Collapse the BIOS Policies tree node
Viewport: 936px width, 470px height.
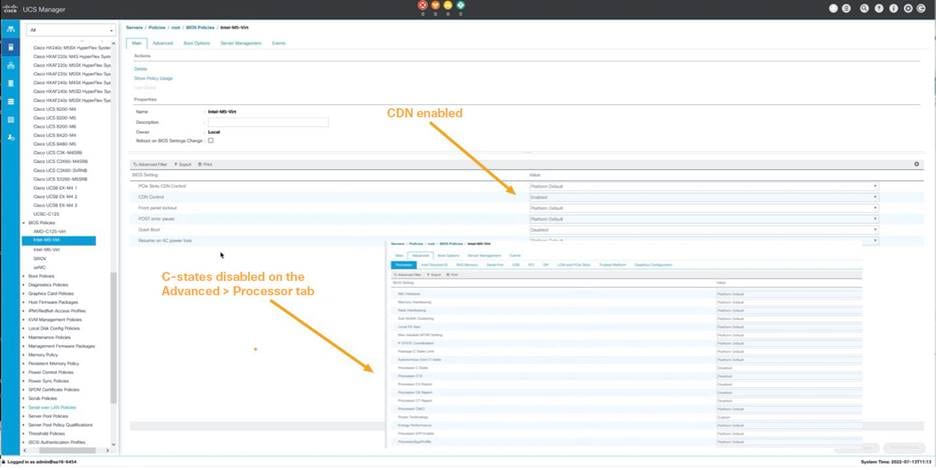pyautogui.click(x=24, y=222)
